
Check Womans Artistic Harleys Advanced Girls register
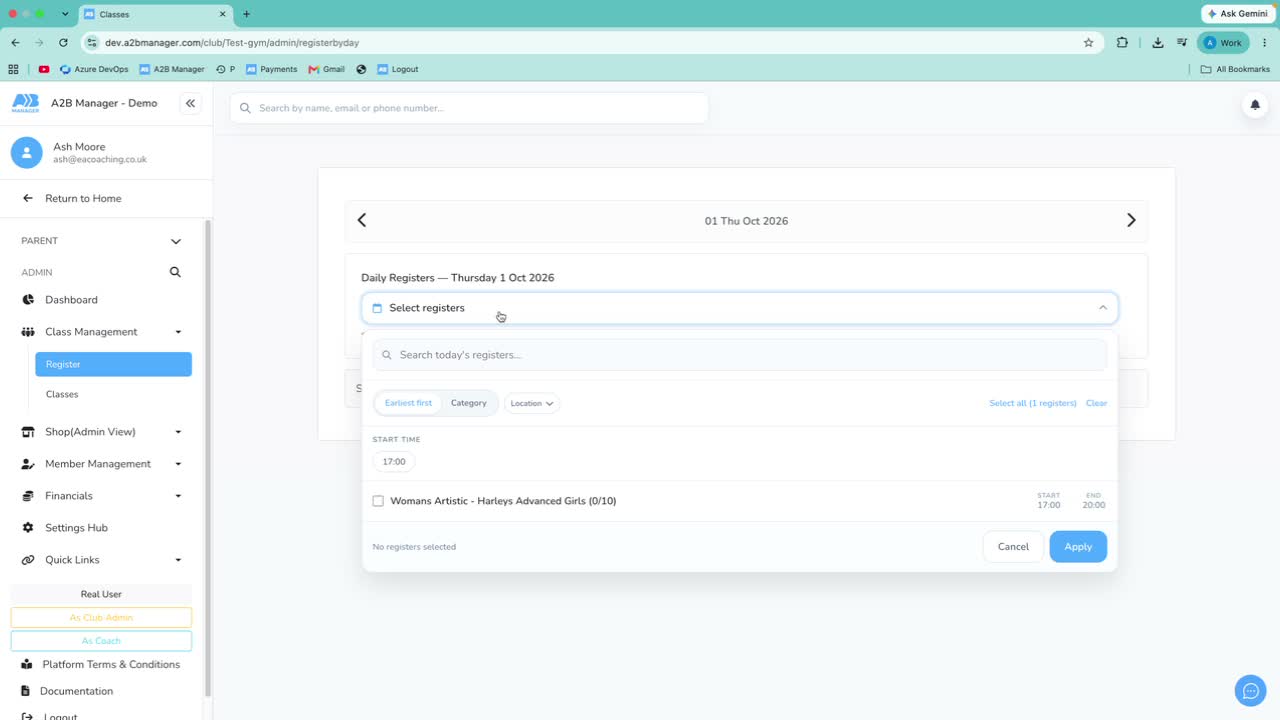[x=378, y=501]
